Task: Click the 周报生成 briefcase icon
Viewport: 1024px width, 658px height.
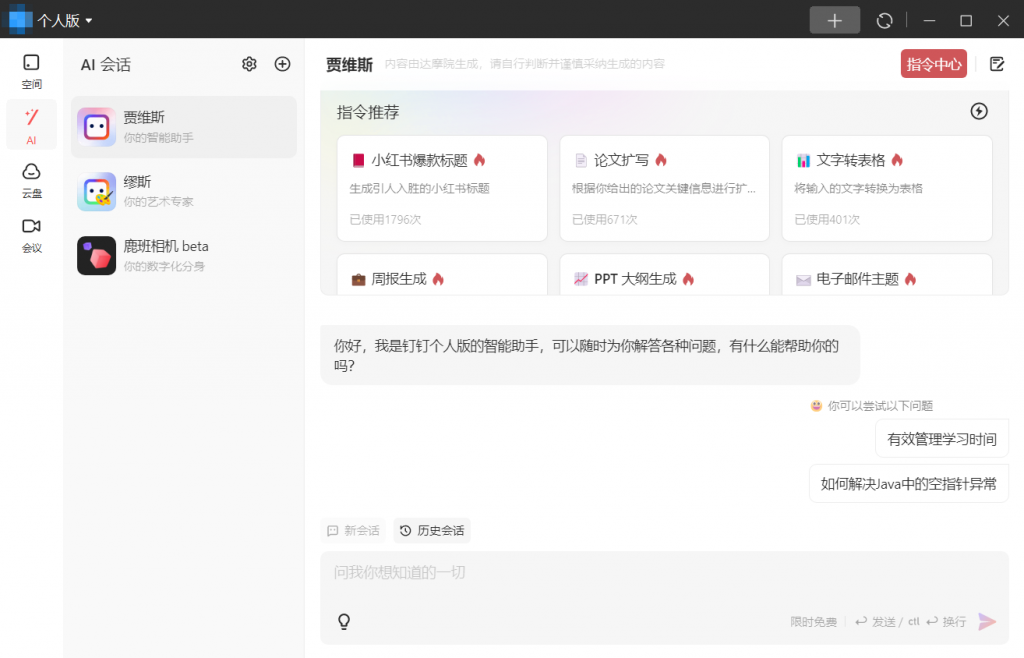Action: tap(358, 279)
